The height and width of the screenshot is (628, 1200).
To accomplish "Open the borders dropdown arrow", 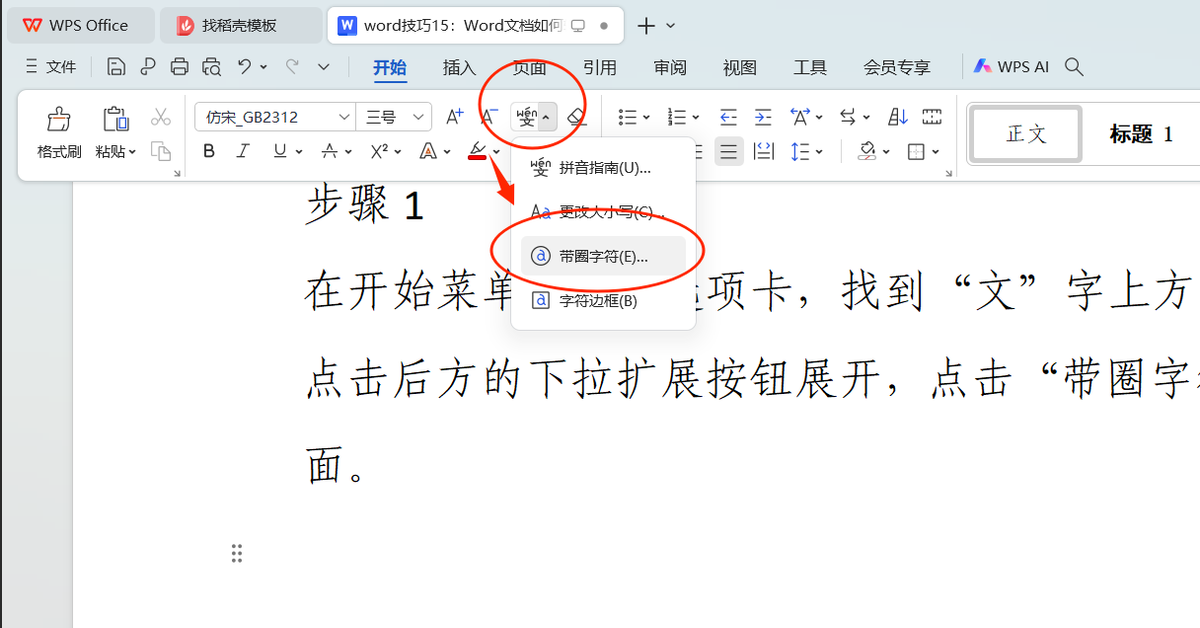I will 936,152.
